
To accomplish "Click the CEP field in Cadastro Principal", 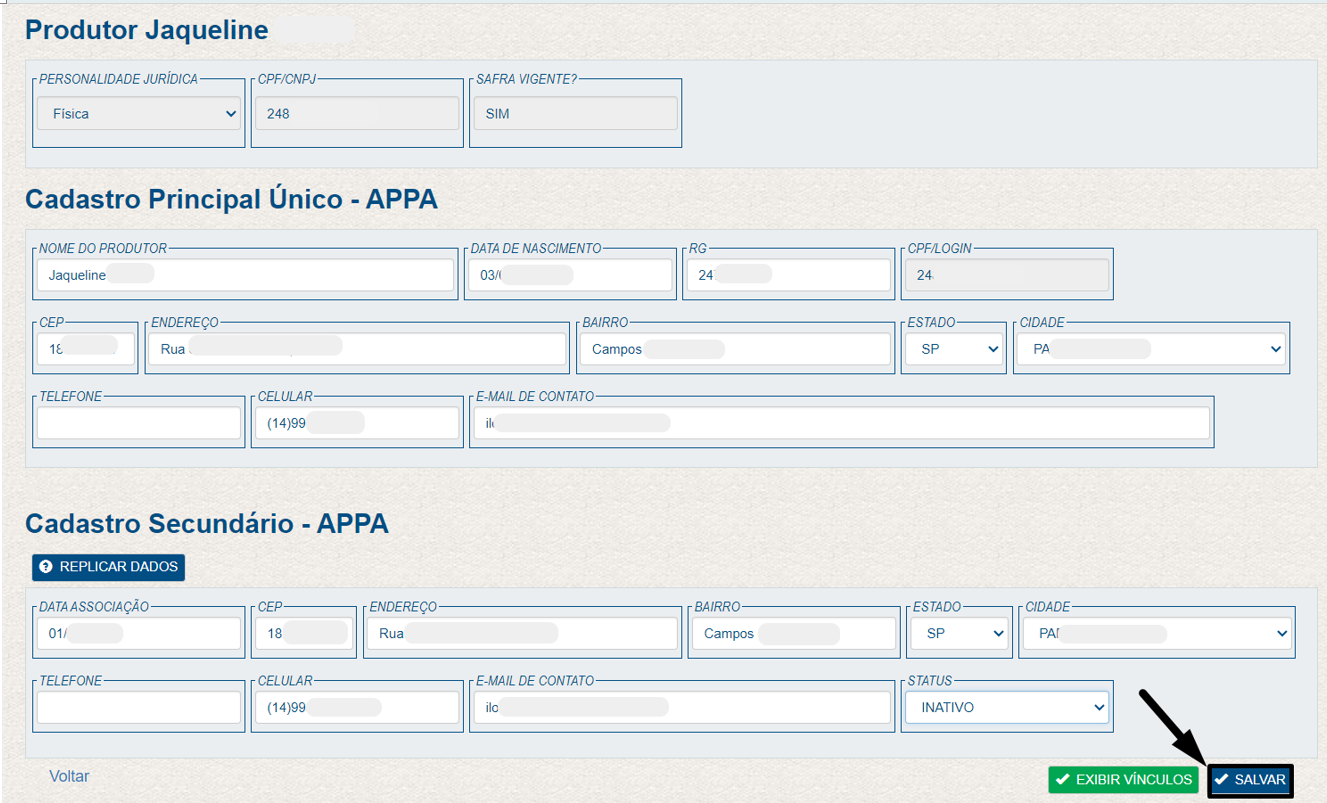I will pos(85,349).
